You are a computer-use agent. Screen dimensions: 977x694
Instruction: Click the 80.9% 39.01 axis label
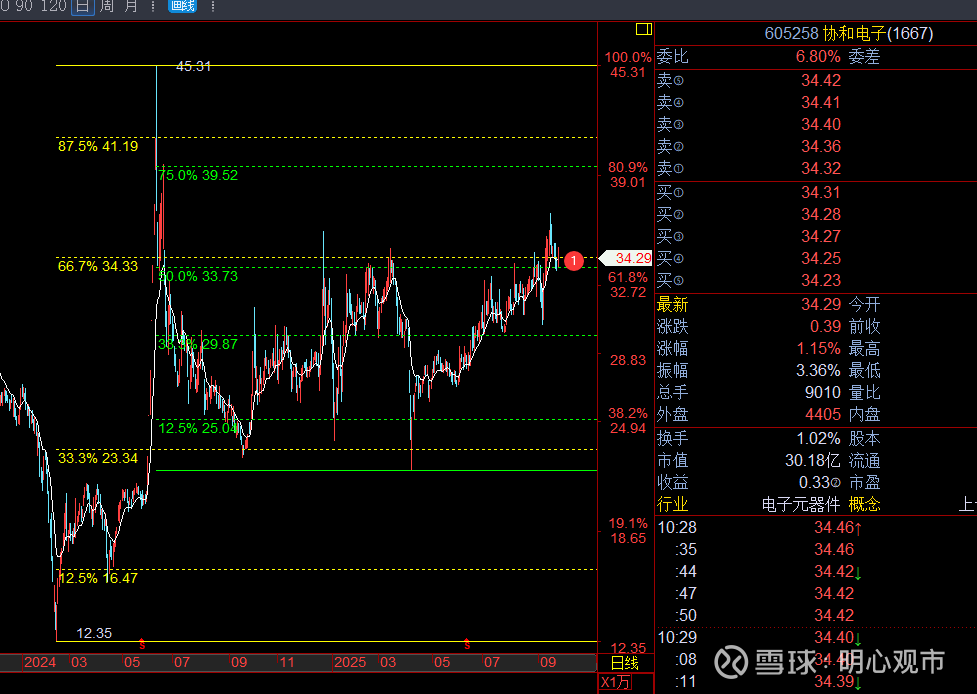point(627,174)
